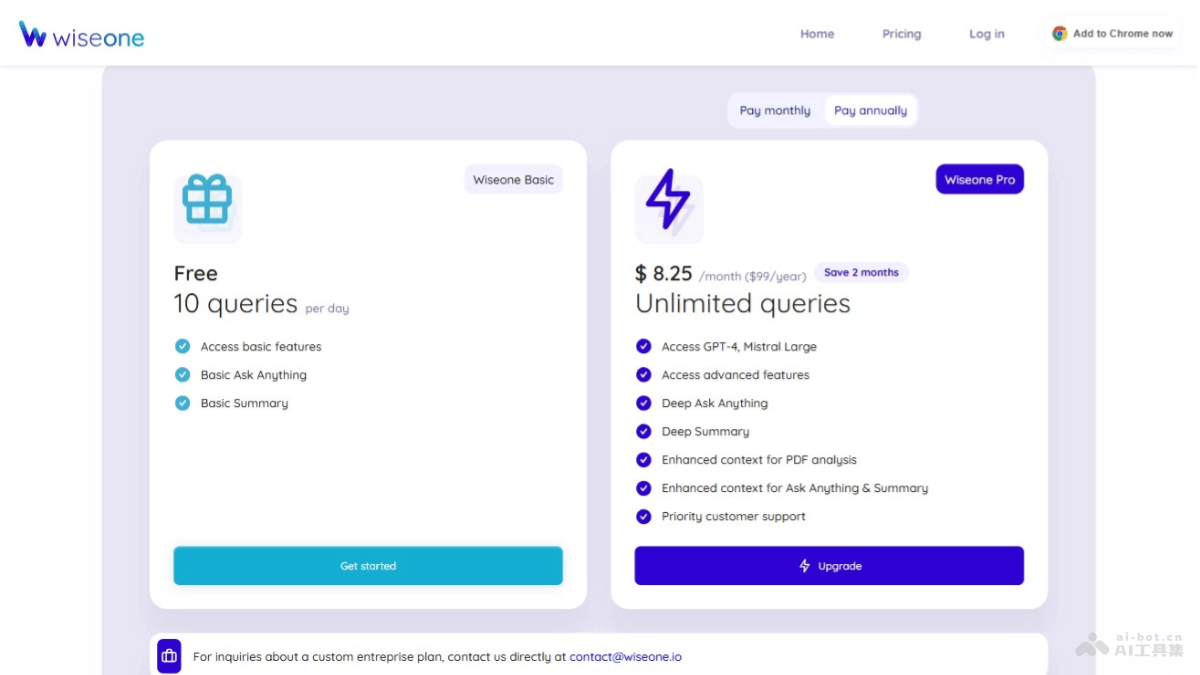Click the briefcase icon for enterprise inquiries

tap(169, 656)
